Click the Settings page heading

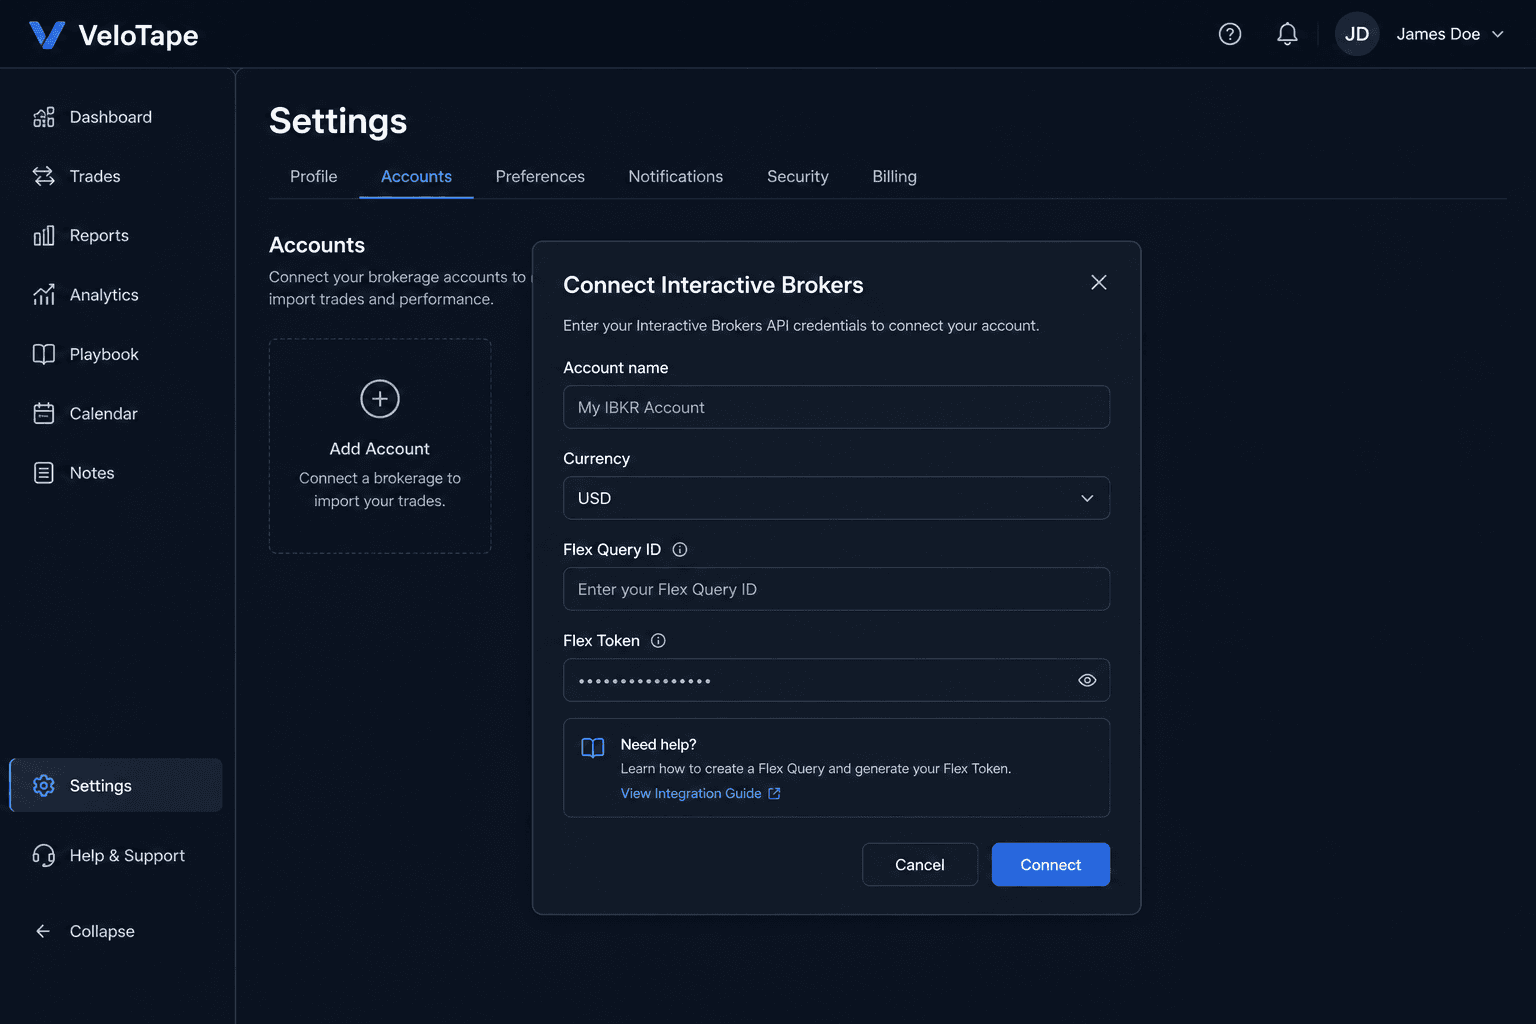(338, 121)
